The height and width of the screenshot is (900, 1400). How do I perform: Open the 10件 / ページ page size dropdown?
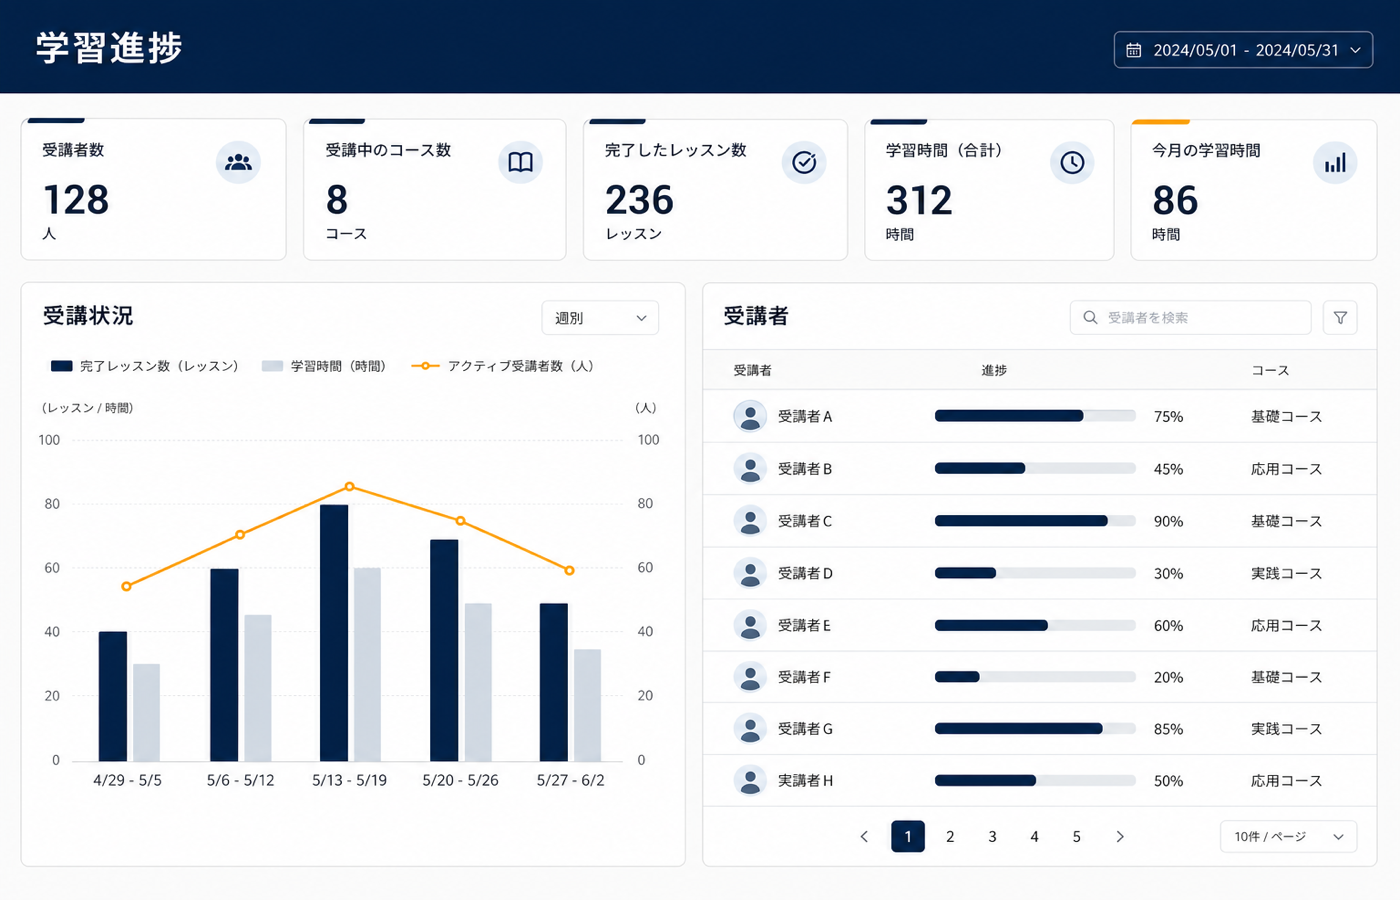click(1288, 836)
